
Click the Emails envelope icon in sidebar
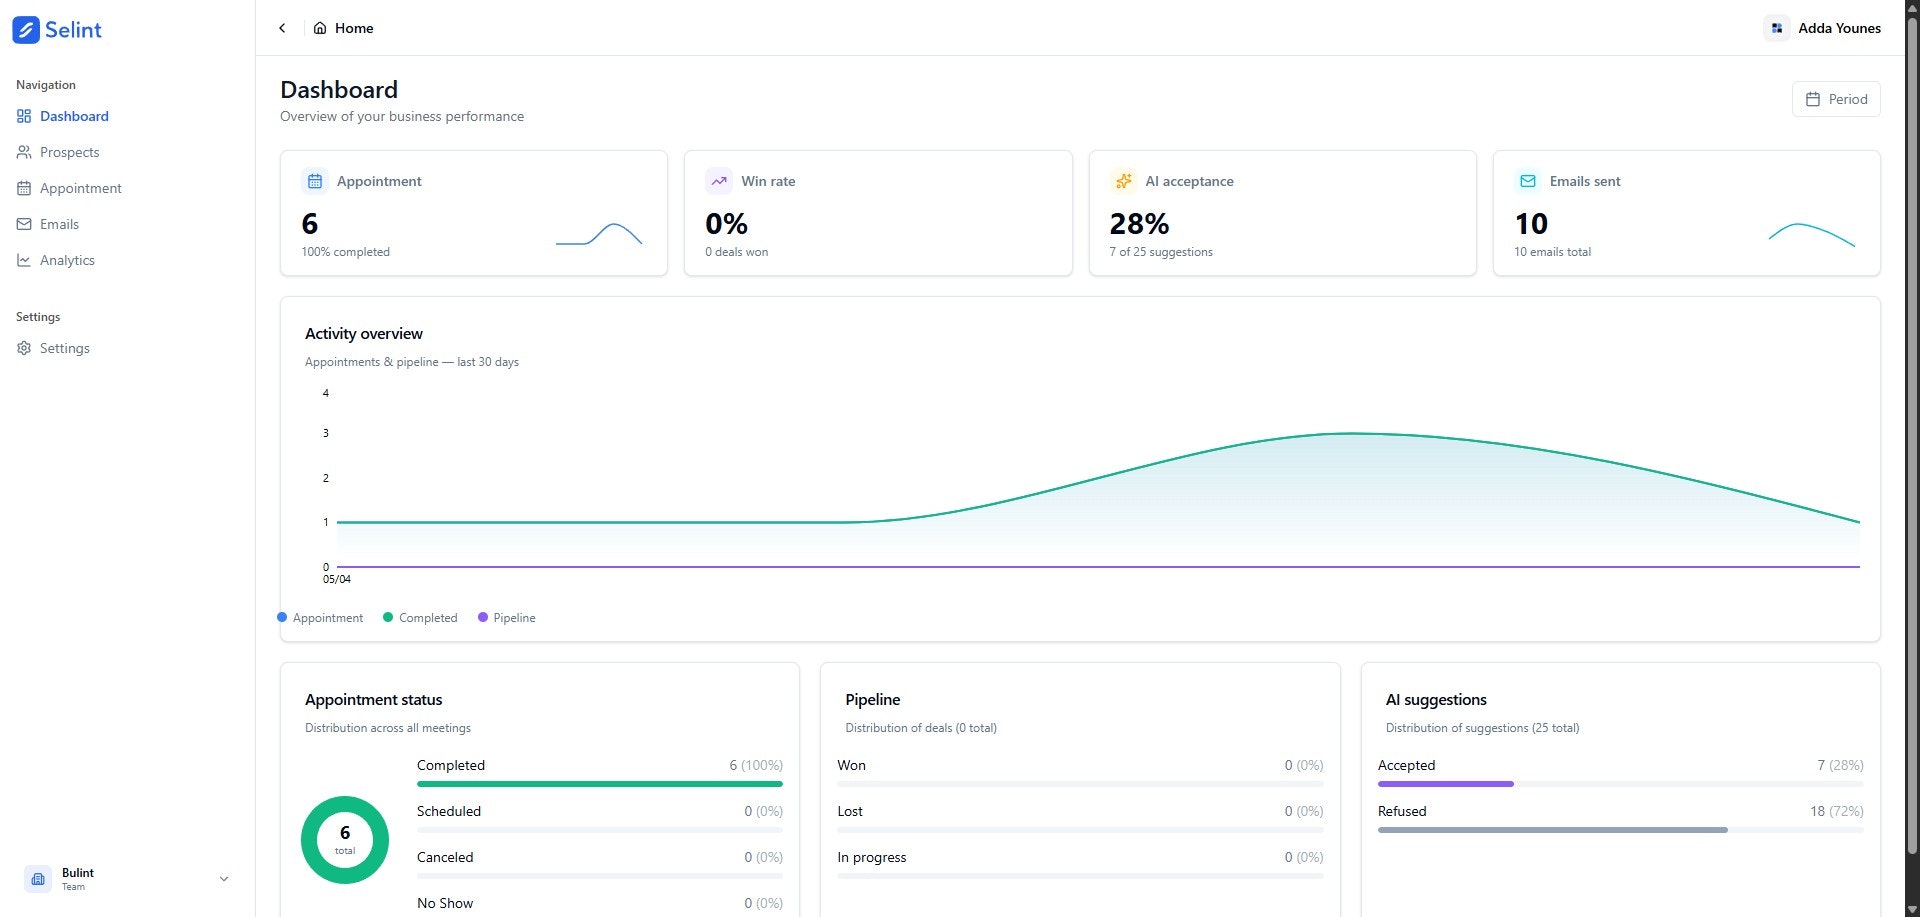pos(24,224)
